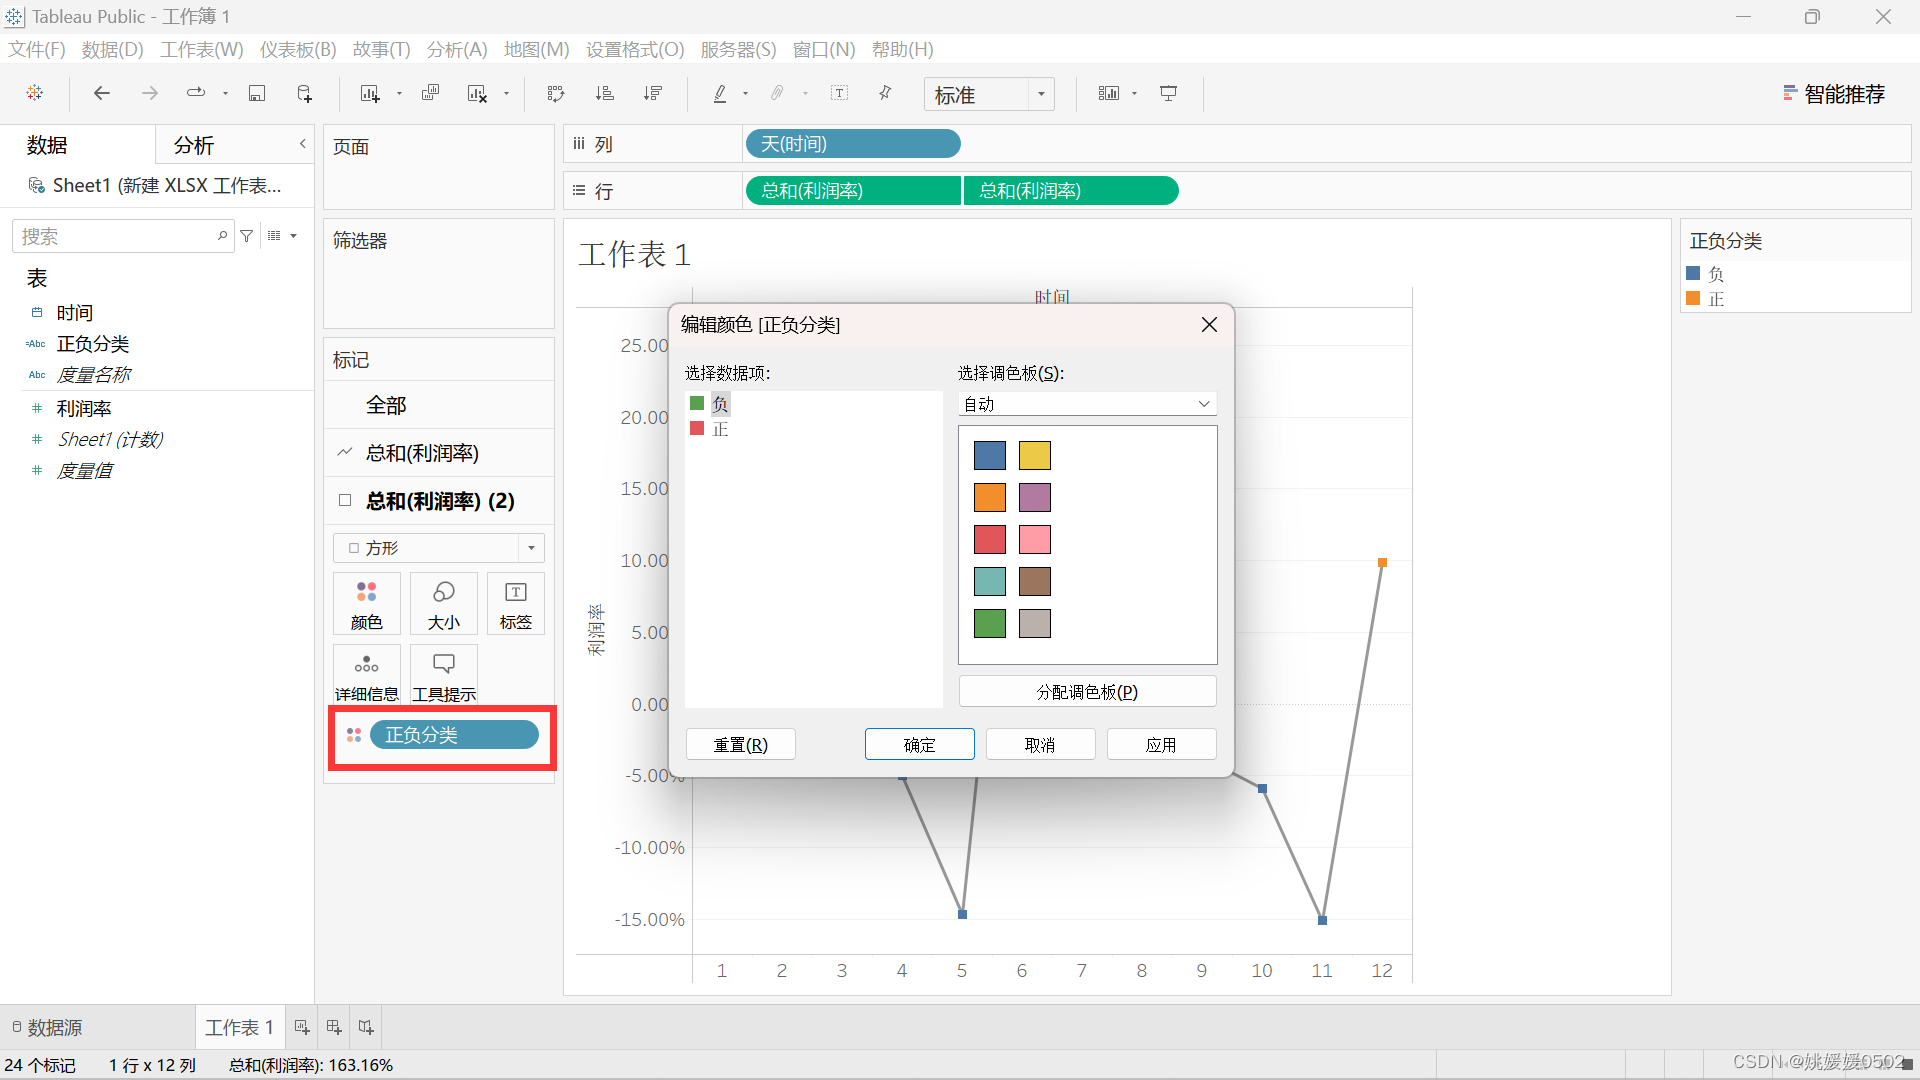Open the Color marks card button
This screenshot has height=1080, width=1920.
[366, 603]
